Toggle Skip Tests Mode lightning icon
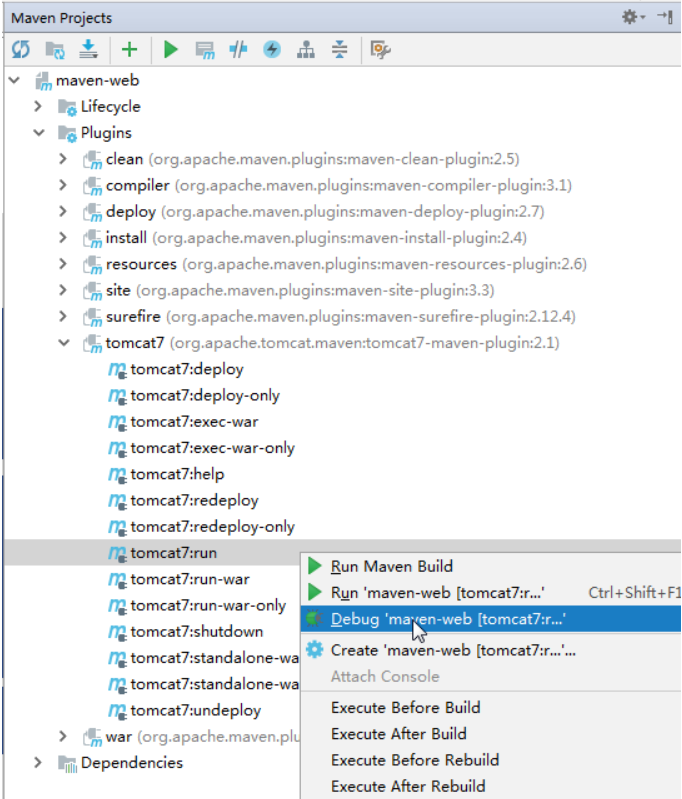The image size is (682, 799). [x=272, y=49]
